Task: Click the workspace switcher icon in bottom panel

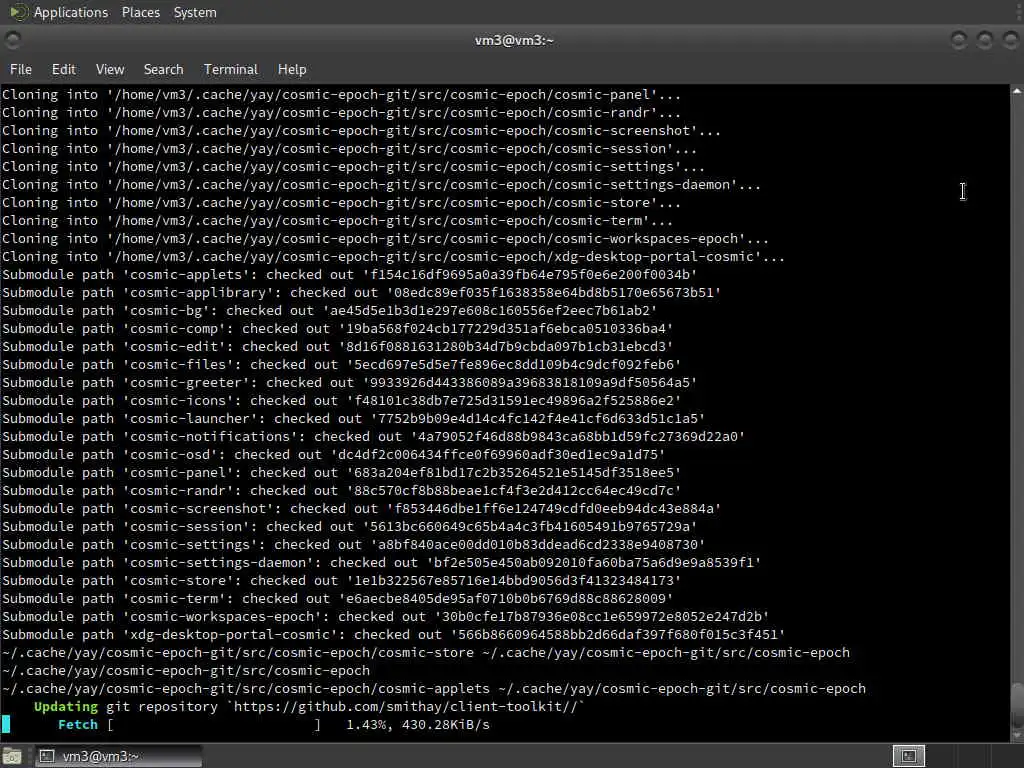Action: pos(908,756)
